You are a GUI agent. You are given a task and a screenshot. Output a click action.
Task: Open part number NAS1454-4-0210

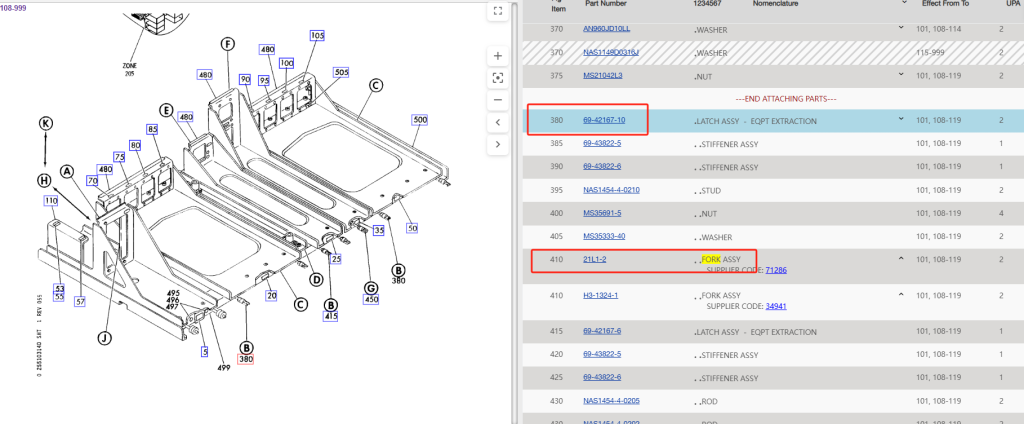pyautogui.click(x=611, y=190)
